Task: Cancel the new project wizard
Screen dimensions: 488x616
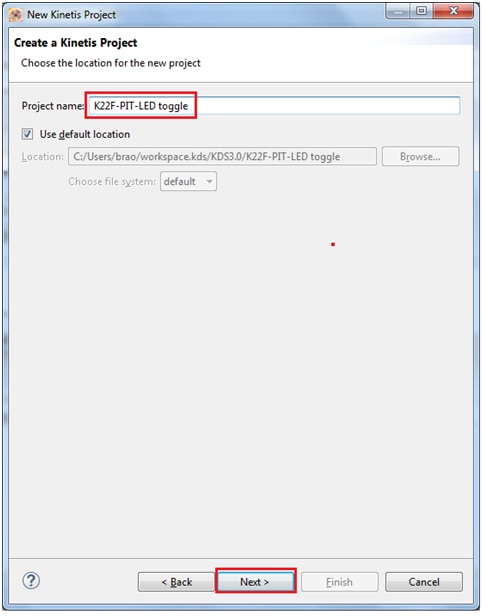Action: [424, 582]
